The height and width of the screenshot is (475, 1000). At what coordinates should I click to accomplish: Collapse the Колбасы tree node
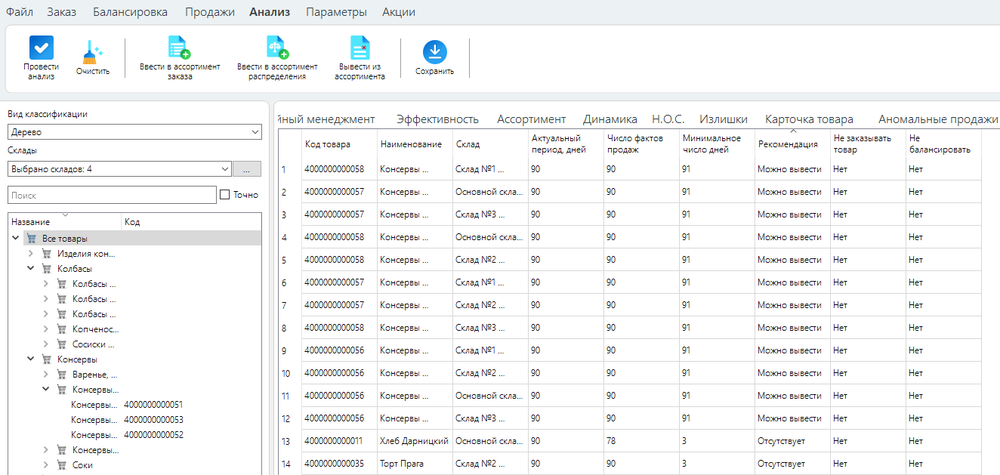31,269
